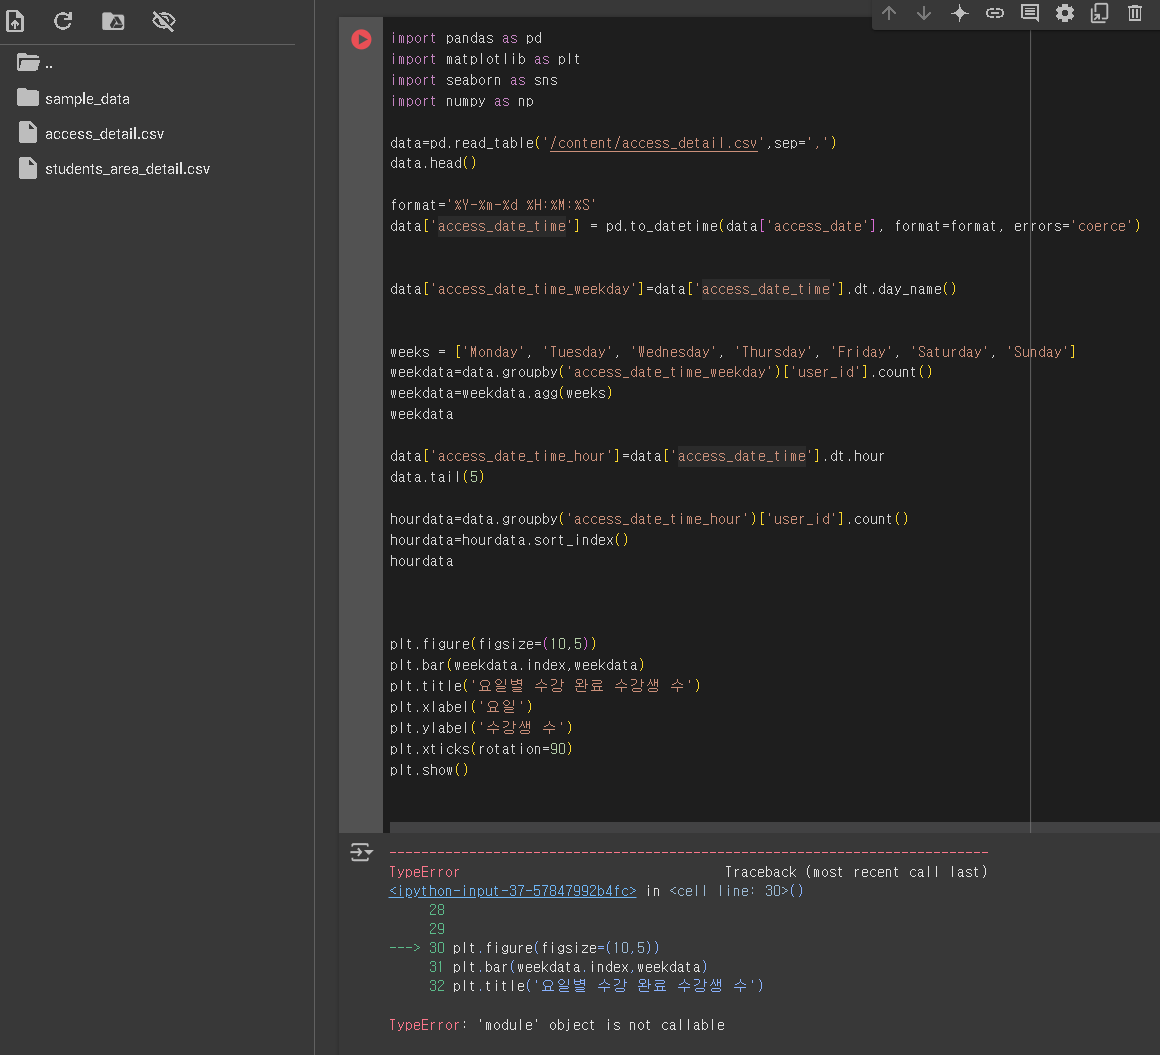
Task: Open /content/access_detail.csv path link in code
Action: pos(654,143)
